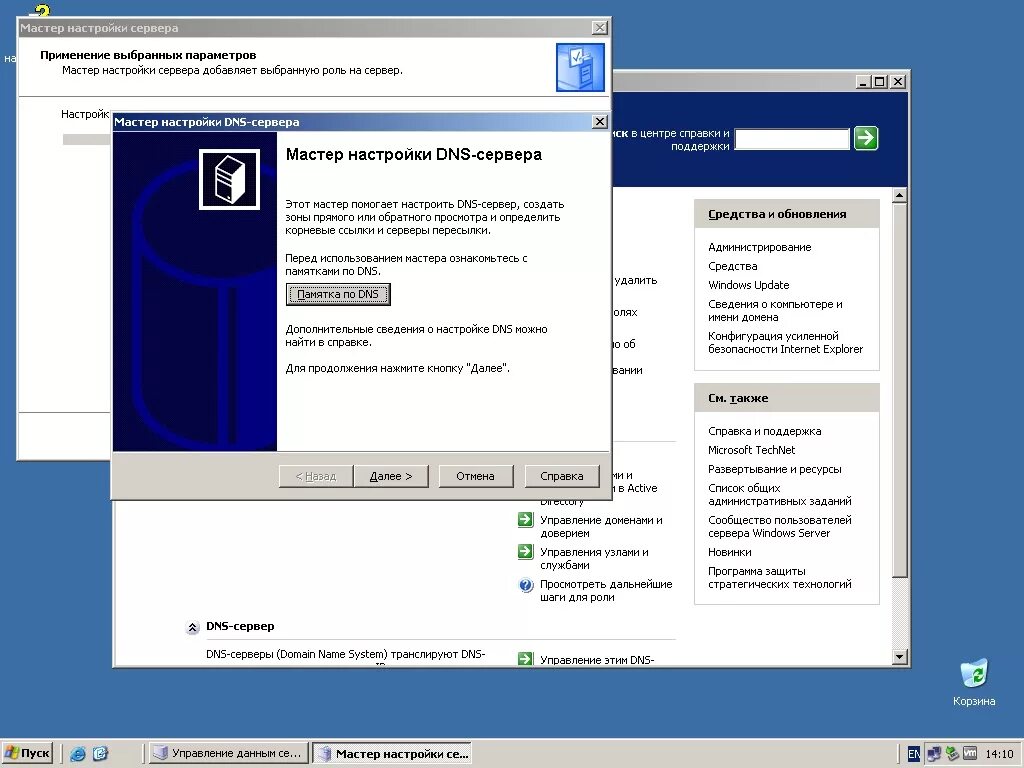Click the setup progress bar
The width and height of the screenshot is (1024, 768).
[x=86, y=139]
